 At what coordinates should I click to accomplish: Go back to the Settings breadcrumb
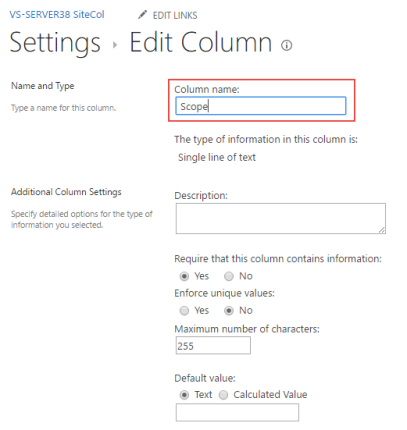pyautogui.click(x=55, y=43)
